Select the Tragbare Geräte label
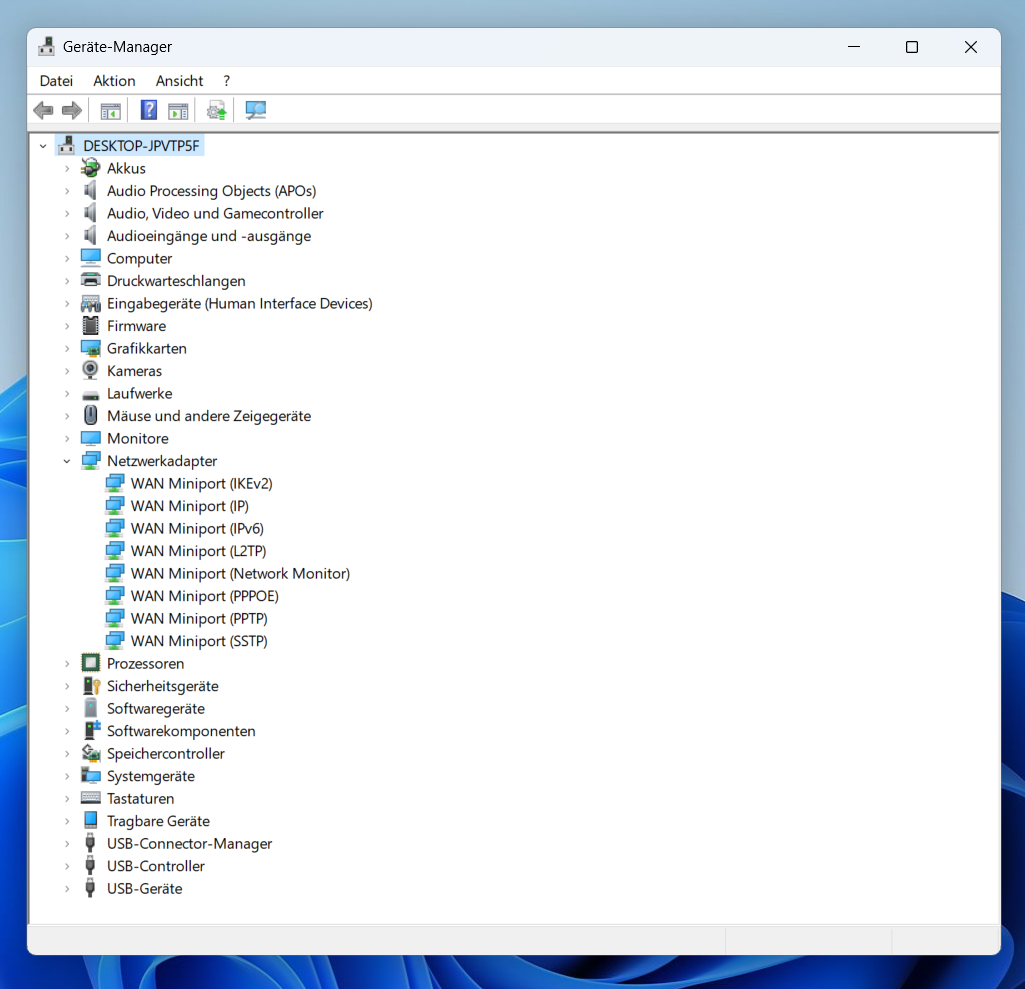Viewport: 1025px width, 989px height. [158, 821]
